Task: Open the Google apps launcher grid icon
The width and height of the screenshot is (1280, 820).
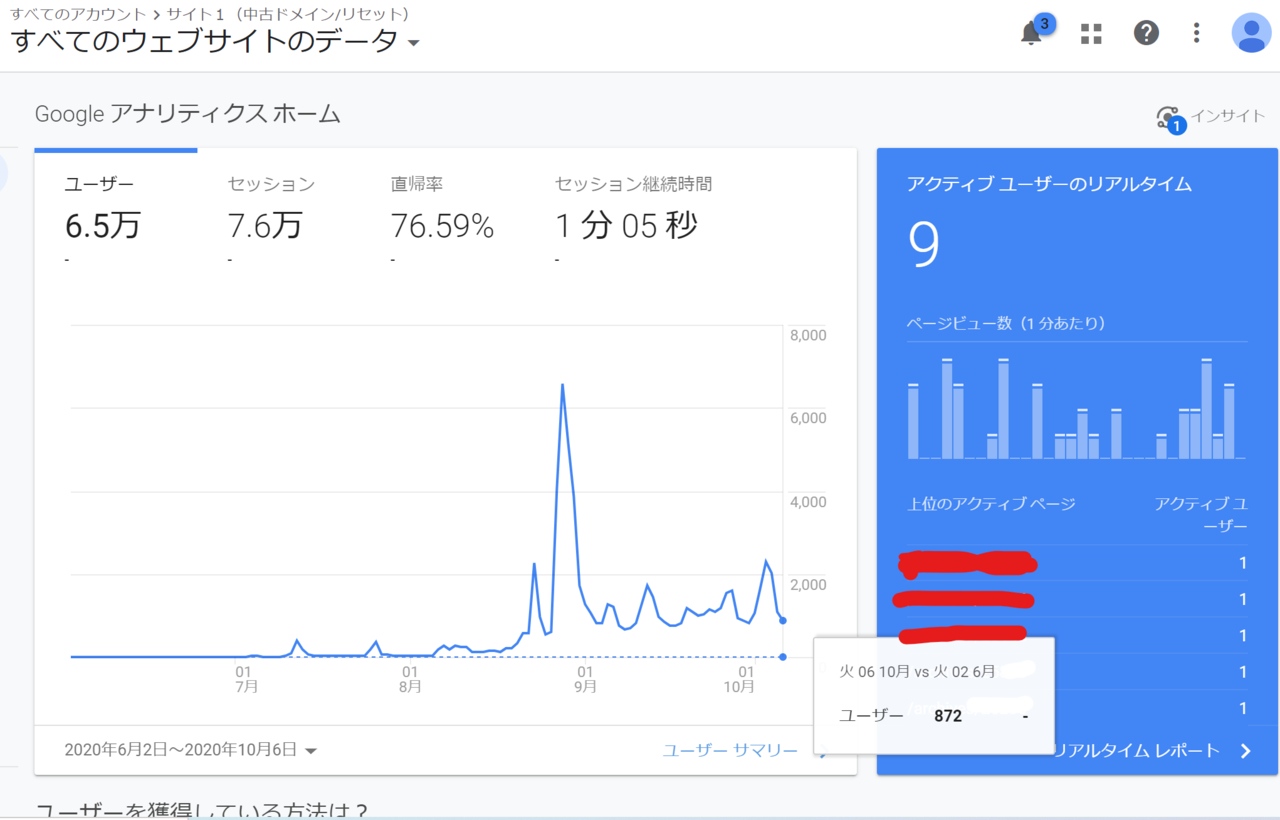Action: (1090, 33)
